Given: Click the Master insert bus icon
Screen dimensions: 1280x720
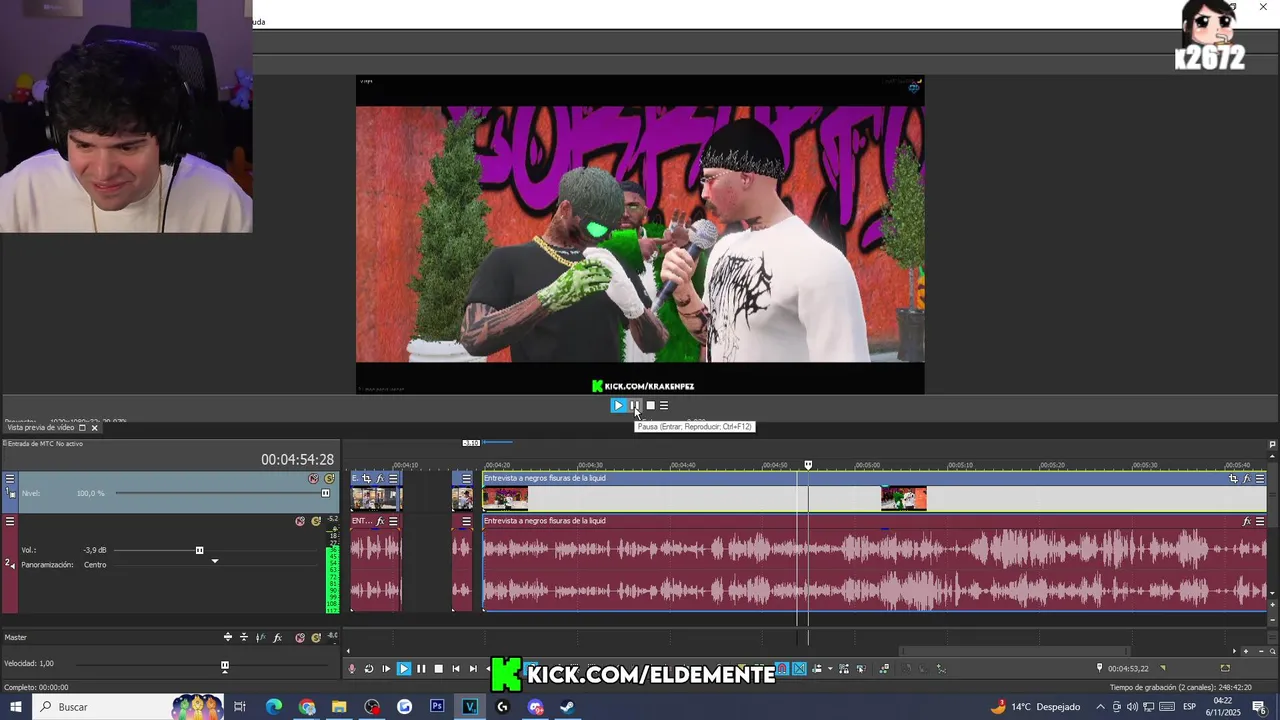Looking at the screenshot, I should click(228, 637).
